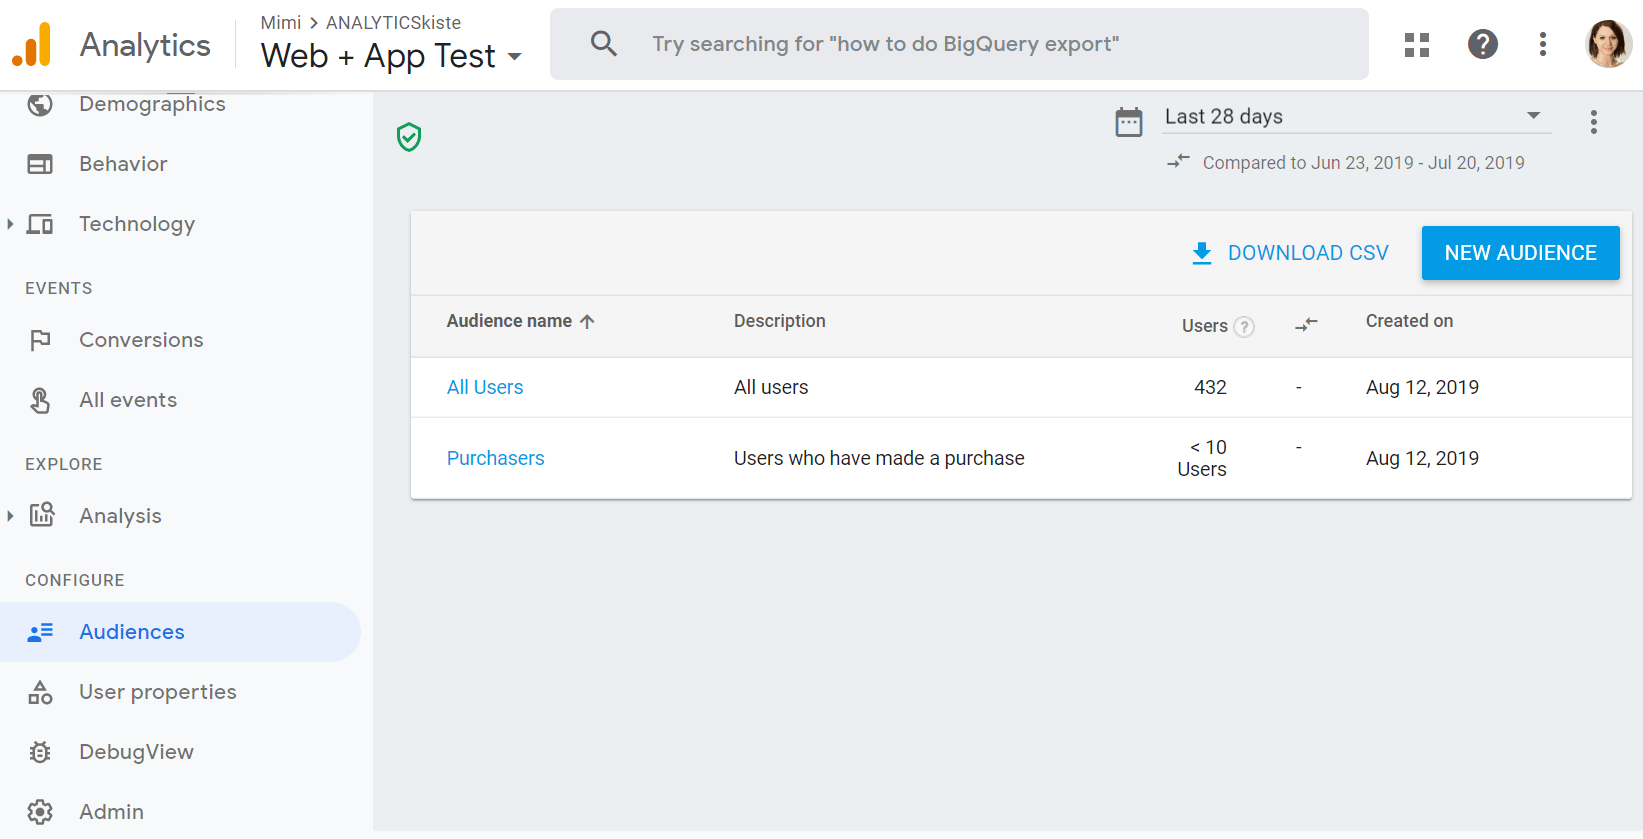Open the Purchasers audience link
The height and width of the screenshot is (839, 1643).
[495, 458]
